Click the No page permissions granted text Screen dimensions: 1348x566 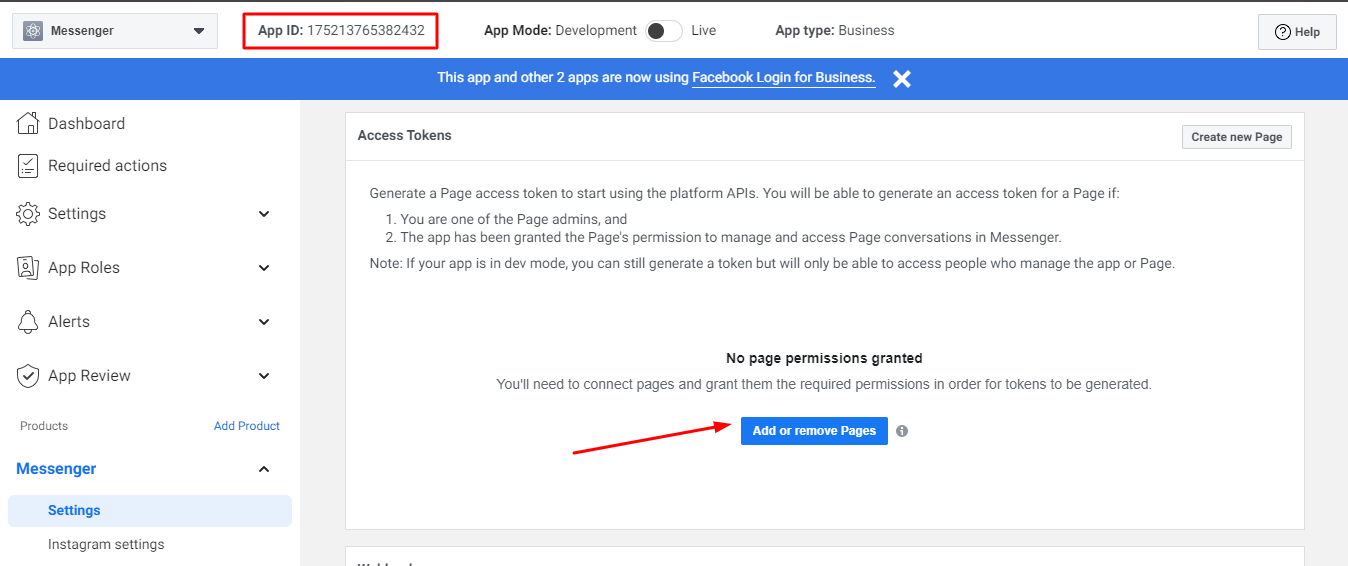[824, 358]
